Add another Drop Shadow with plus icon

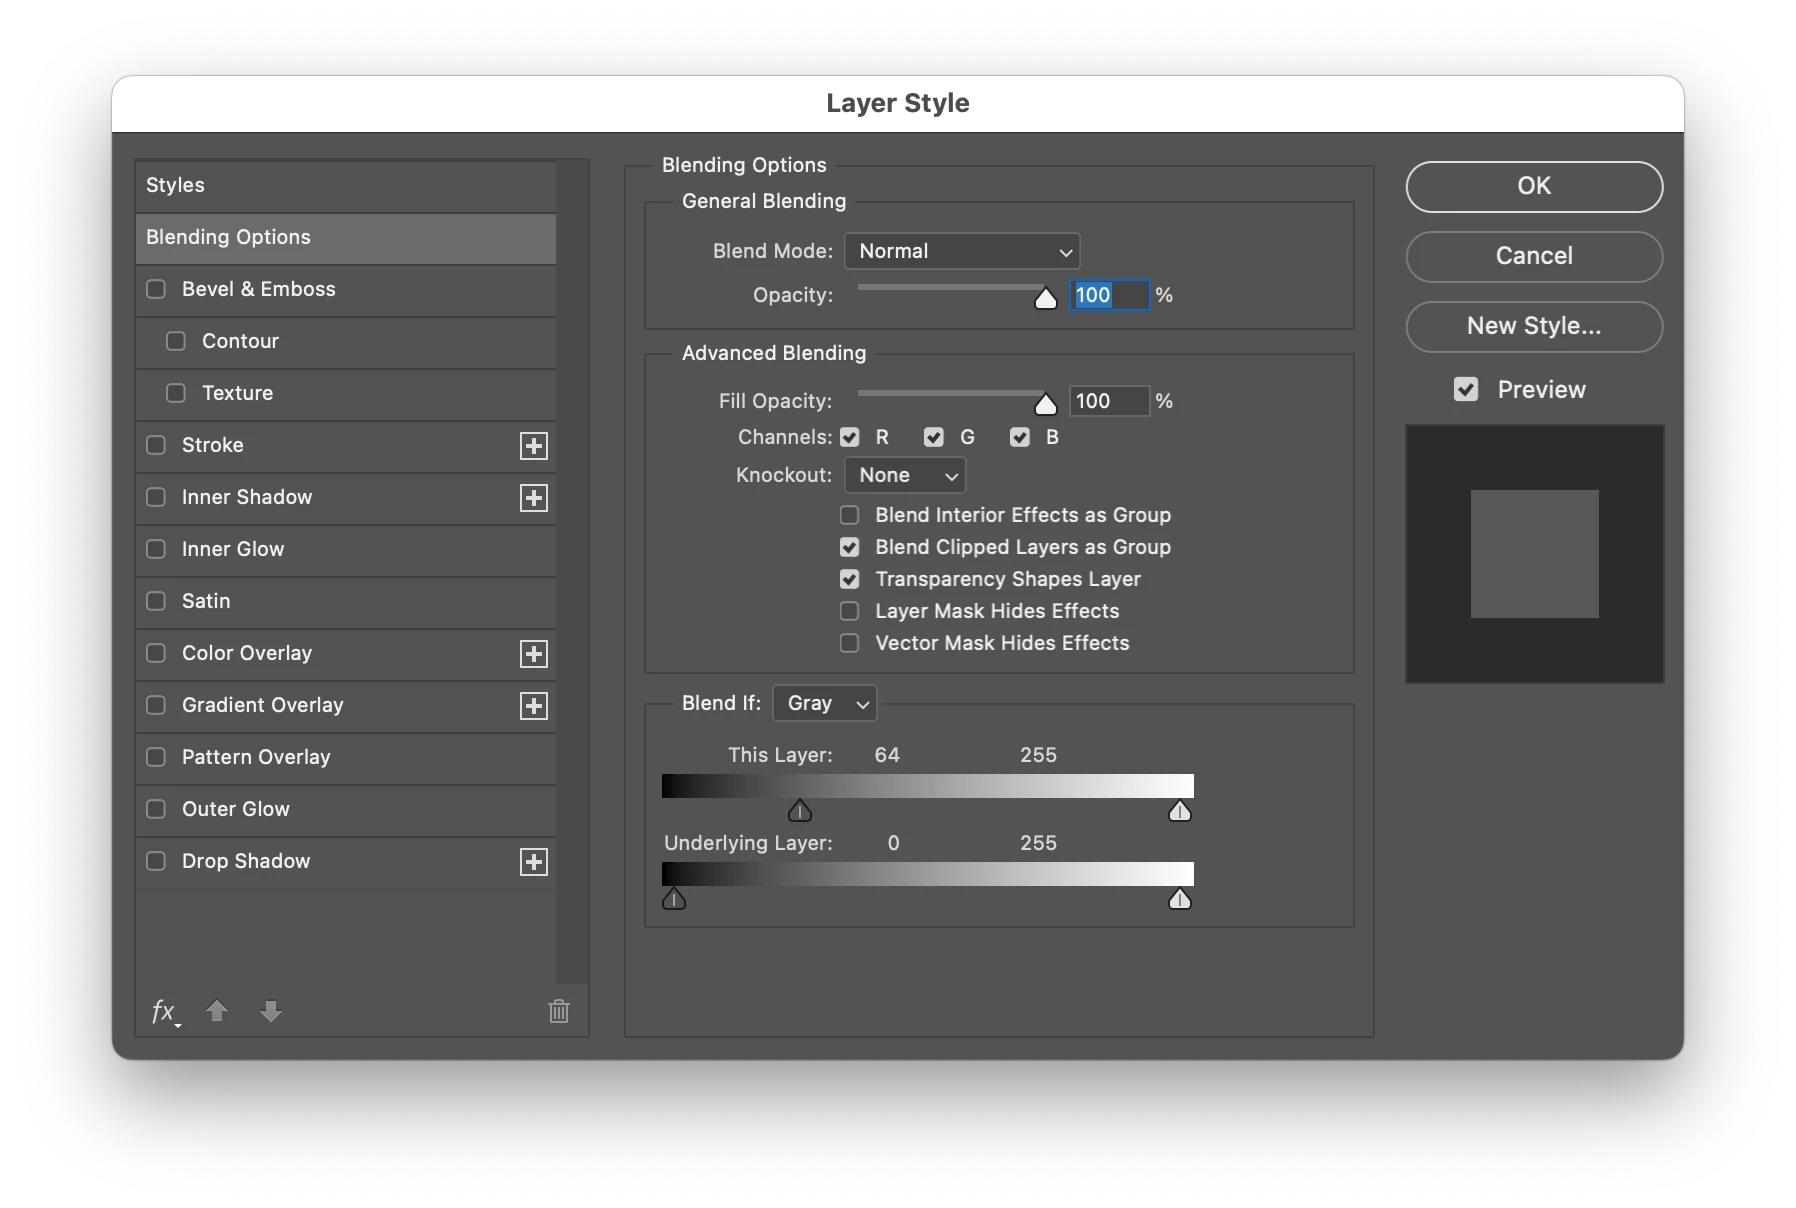534,862
